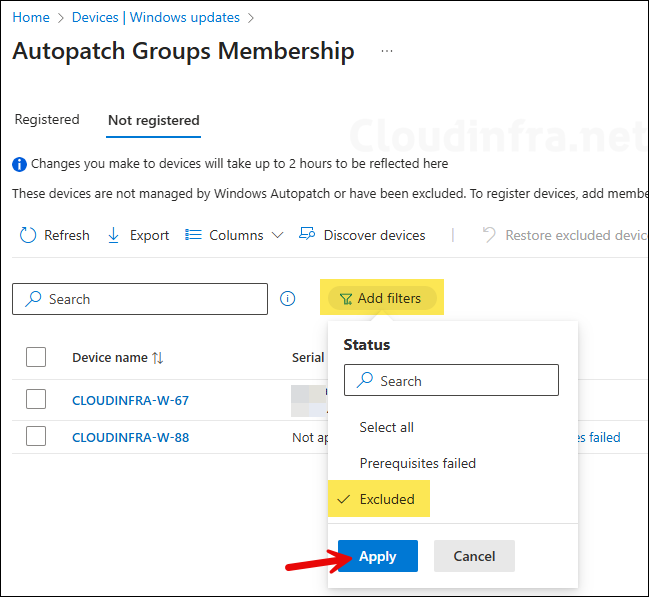649x597 pixels.
Task: Check the box for CLOUDINFRA-W-67
Action: [x=36, y=399]
